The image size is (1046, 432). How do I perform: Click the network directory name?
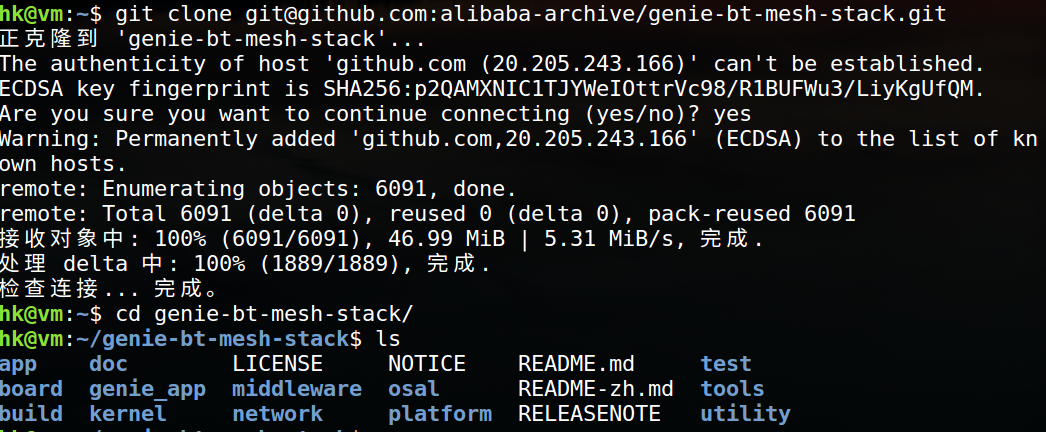pyautogui.click(x=277, y=414)
